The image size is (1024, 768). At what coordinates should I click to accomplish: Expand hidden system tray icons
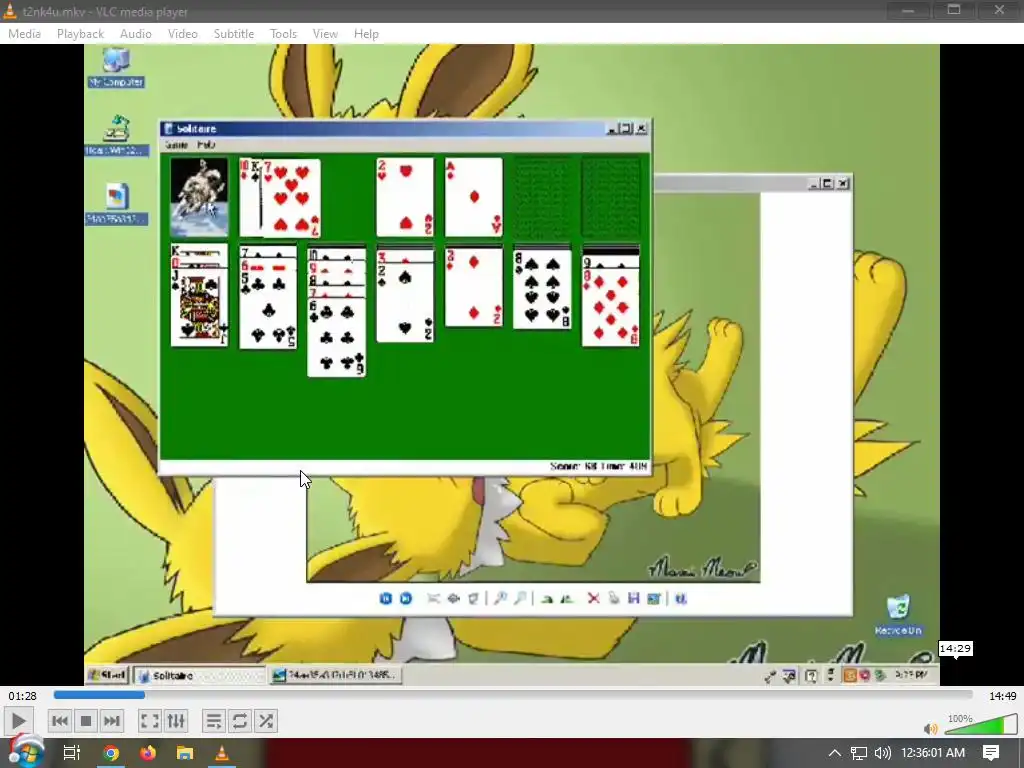(834, 753)
